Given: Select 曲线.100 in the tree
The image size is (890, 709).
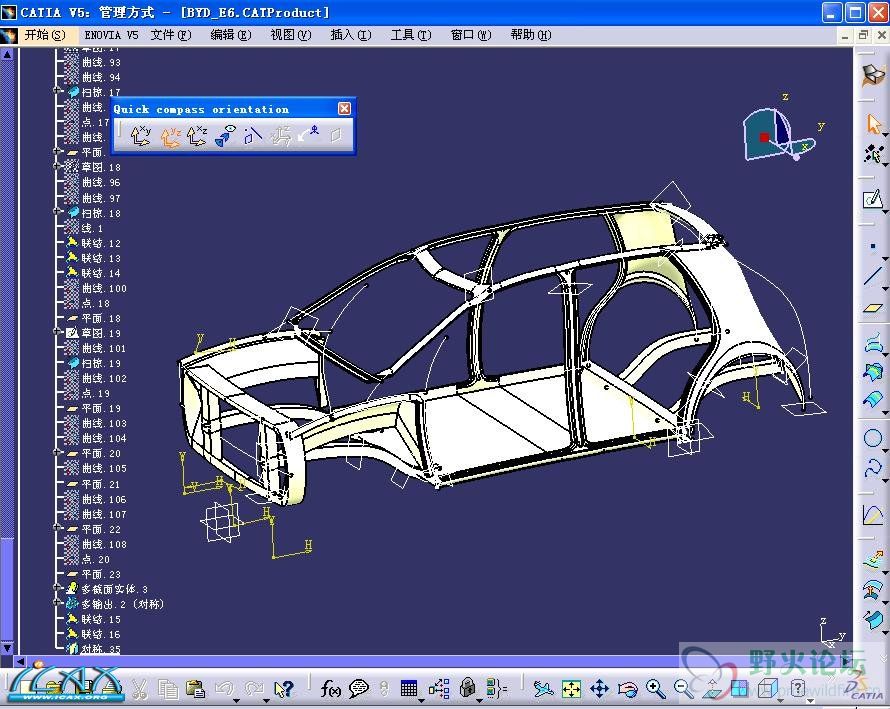Looking at the screenshot, I should 104,288.
